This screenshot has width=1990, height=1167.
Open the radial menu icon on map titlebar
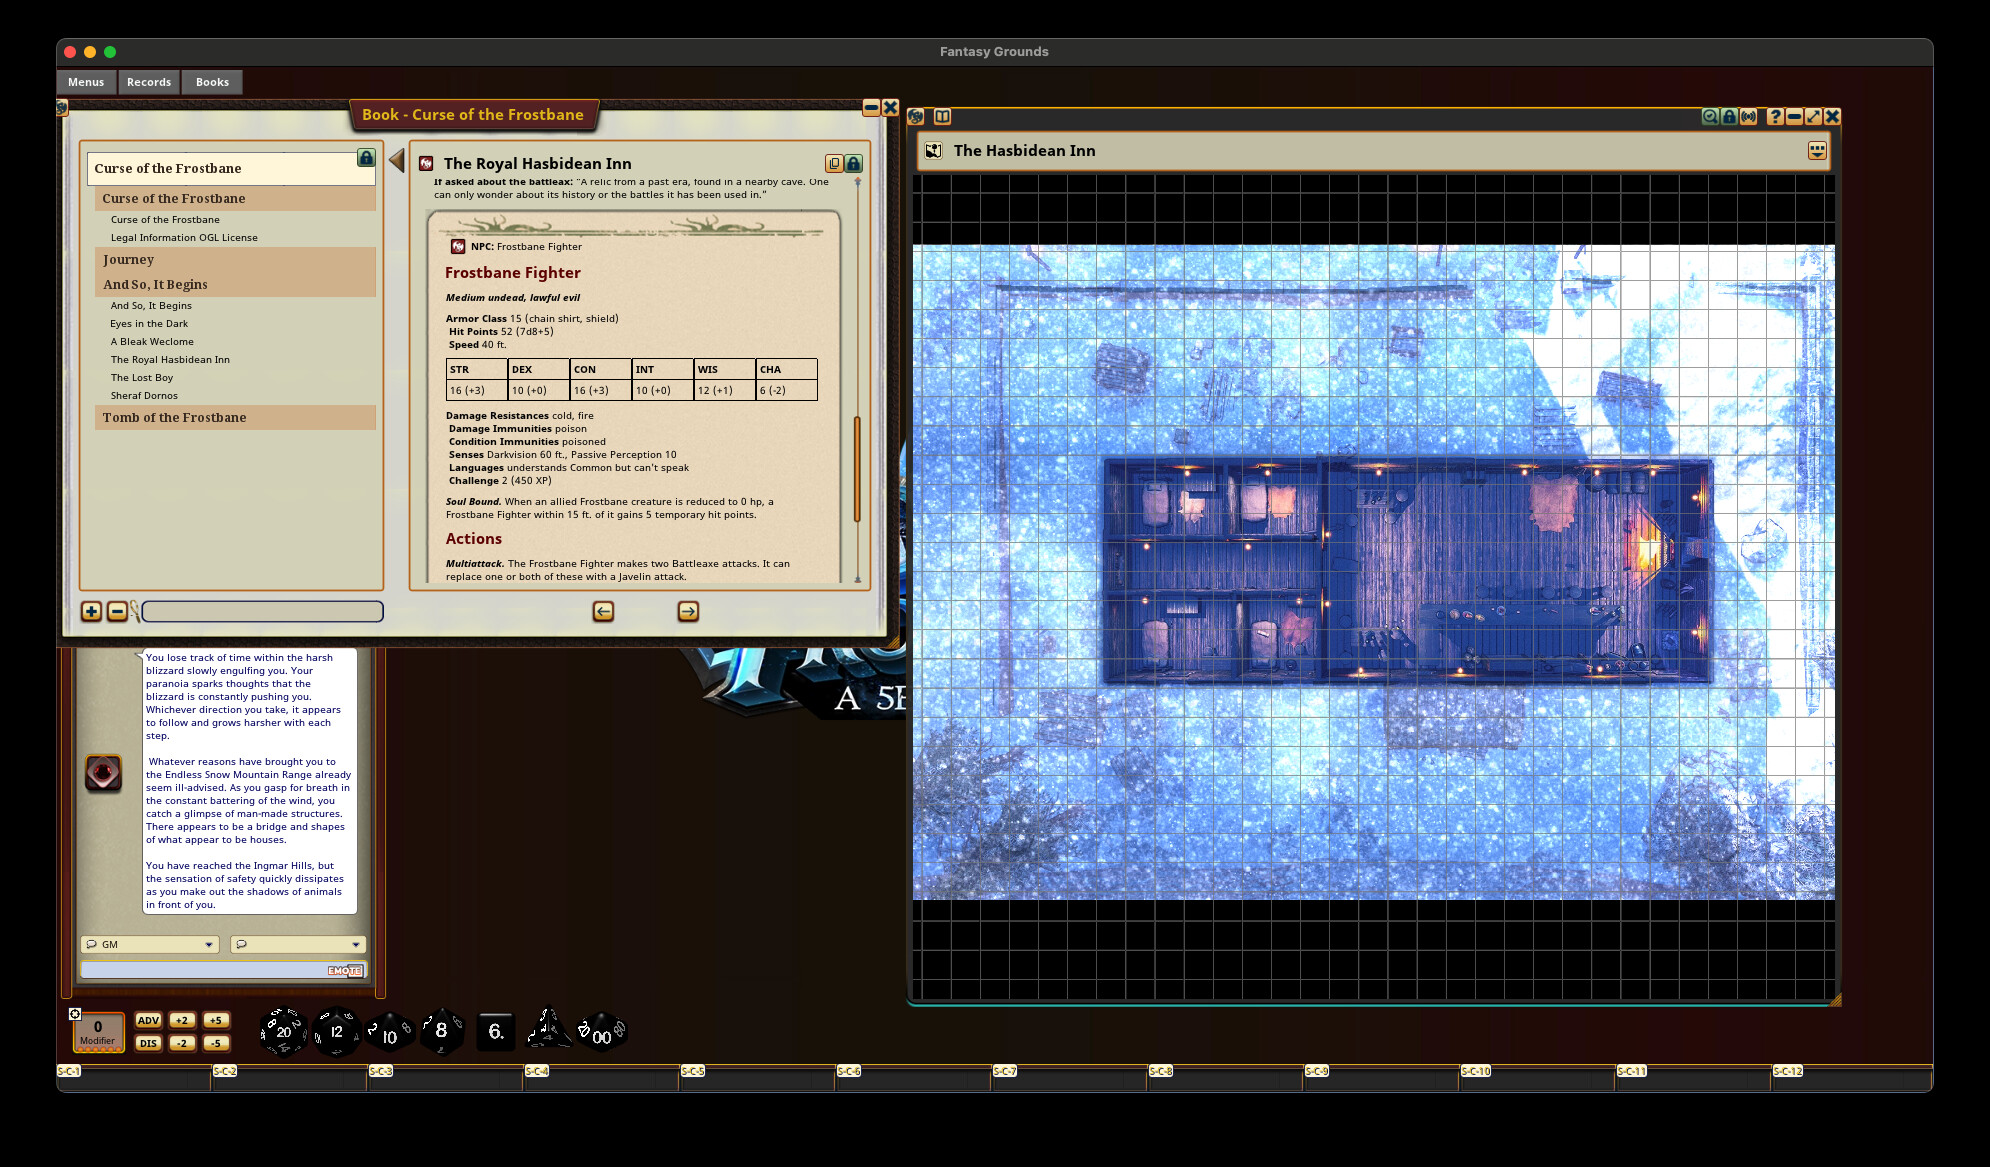click(x=1815, y=149)
